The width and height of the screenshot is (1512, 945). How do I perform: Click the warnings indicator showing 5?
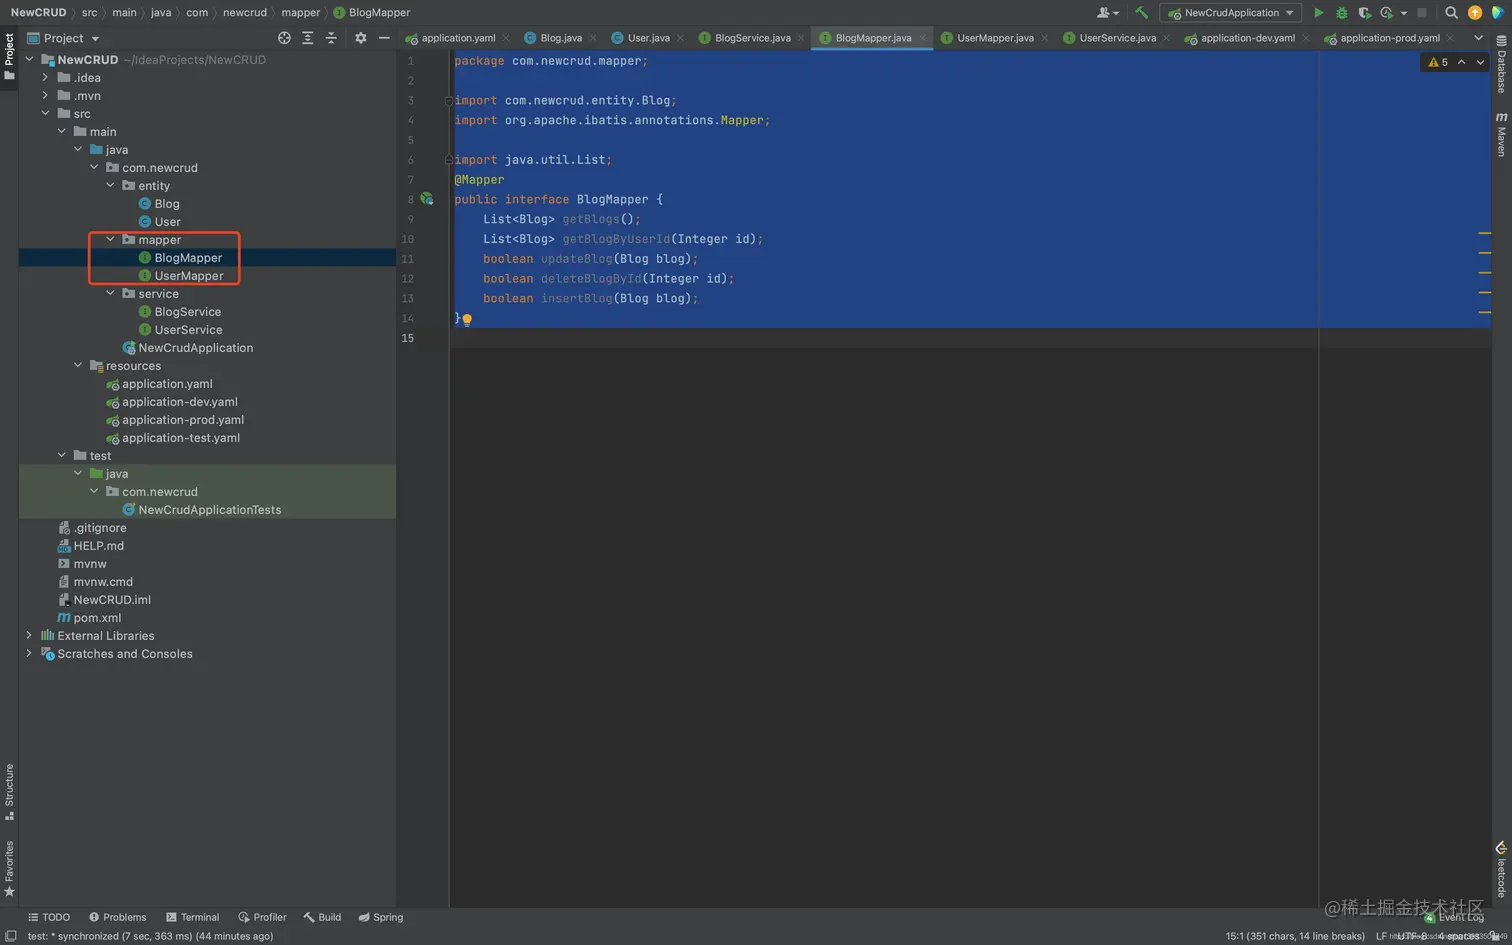tap(1438, 62)
